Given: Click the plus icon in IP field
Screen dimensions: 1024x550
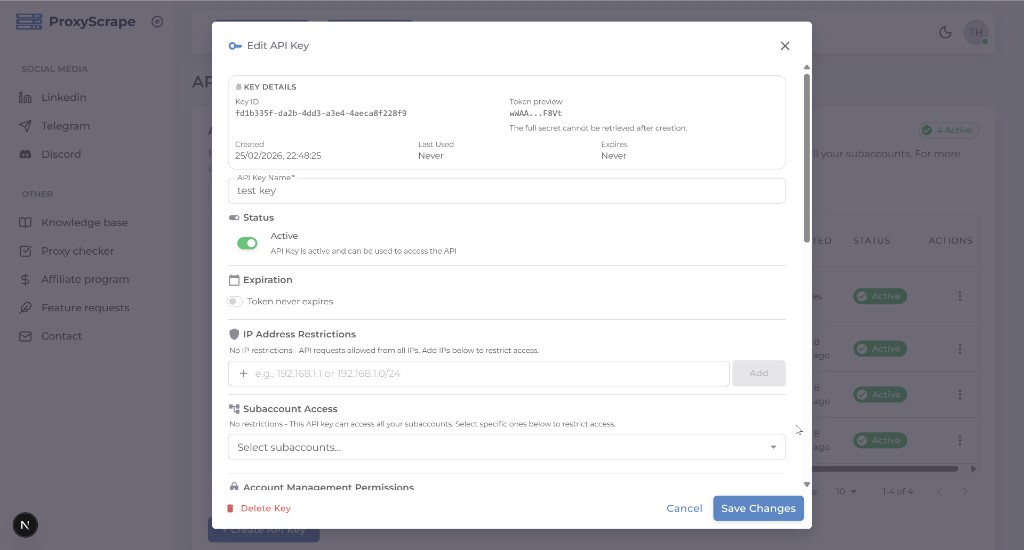Looking at the screenshot, I should 243,374.
